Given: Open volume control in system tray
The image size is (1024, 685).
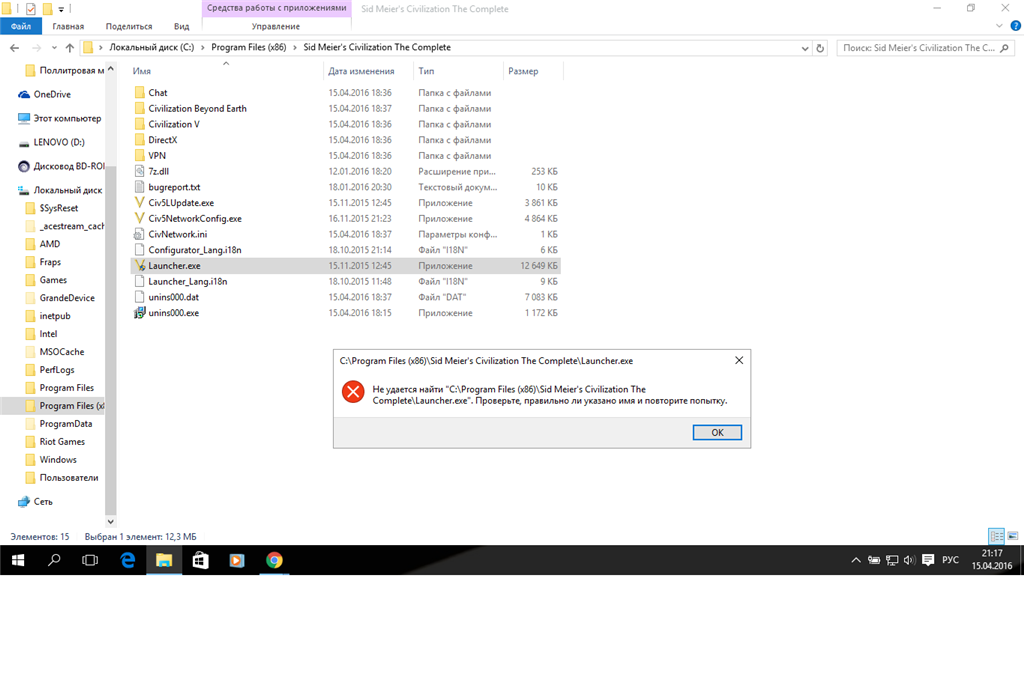Looking at the screenshot, I should 909,560.
